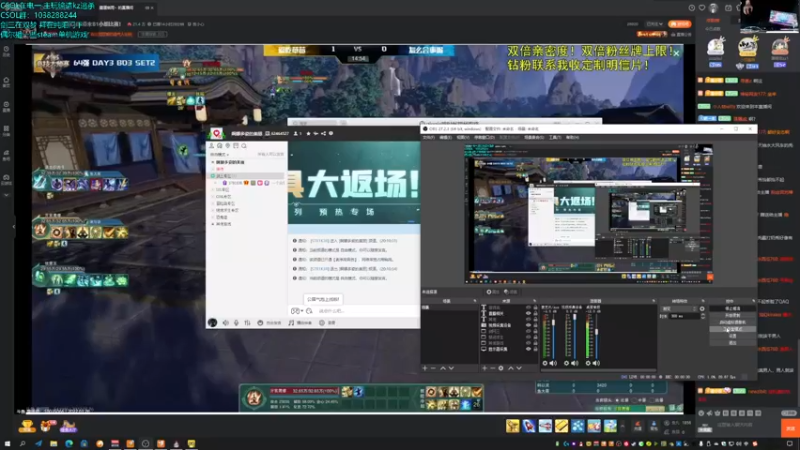This screenshot has height=450, width=800.
Task: Mute second OBS mixer channel speaker
Action: [575, 363]
